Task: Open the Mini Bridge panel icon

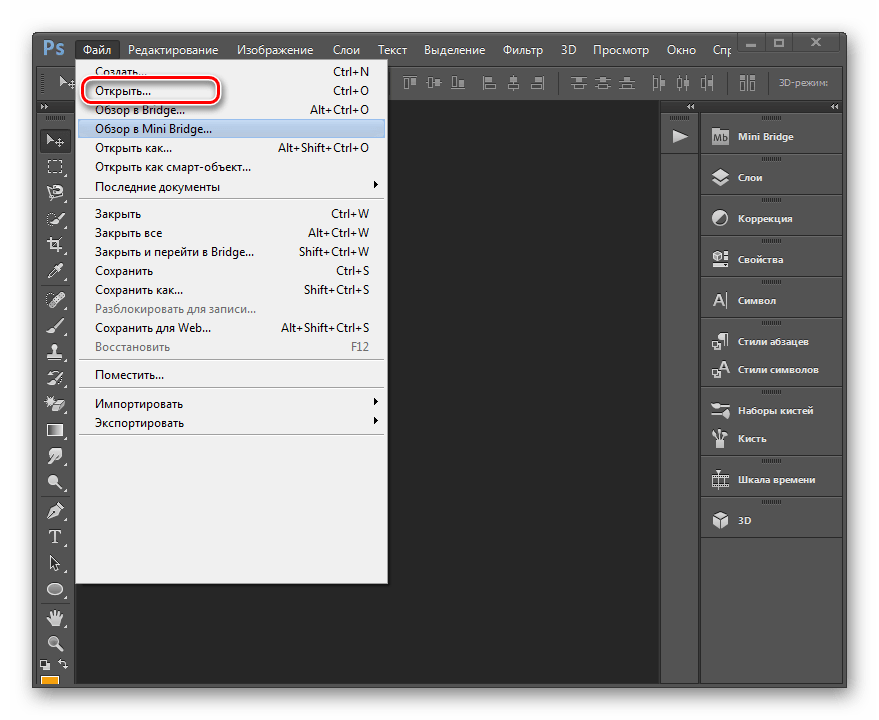Action: [x=720, y=137]
